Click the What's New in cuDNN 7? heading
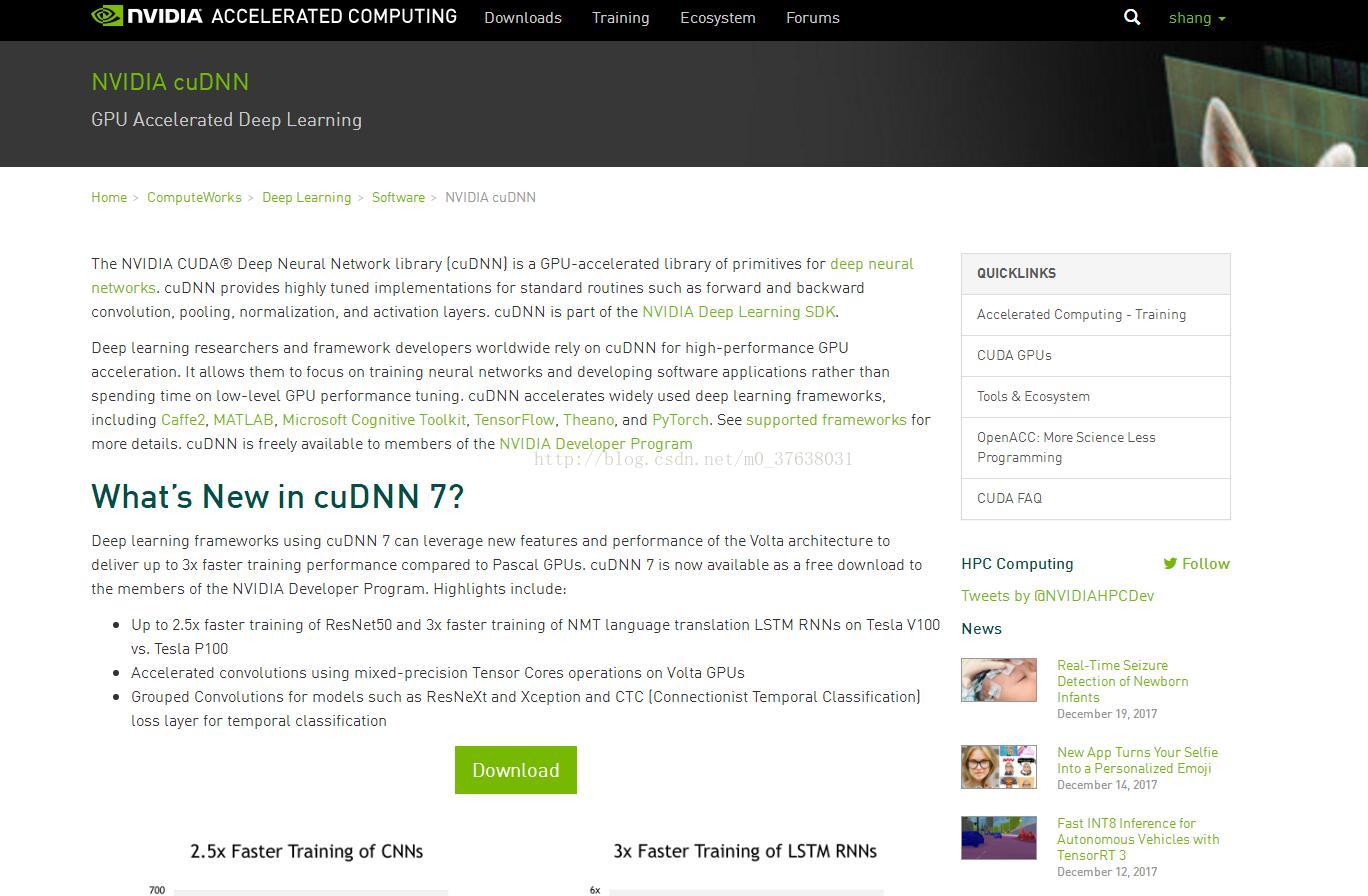This screenshot has height=896, width=1368. (278, 496)
